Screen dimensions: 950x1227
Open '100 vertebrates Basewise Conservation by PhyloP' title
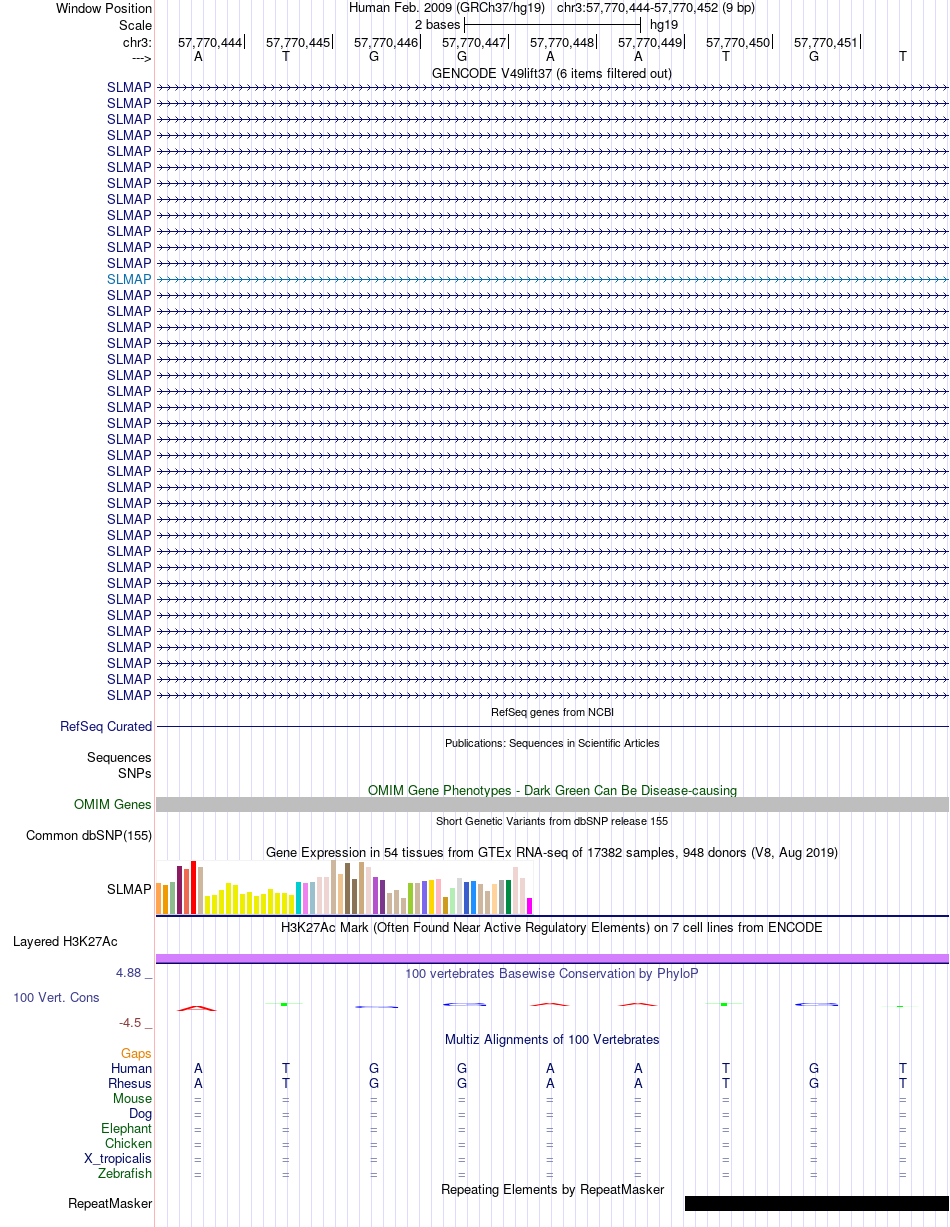[552, 973]
